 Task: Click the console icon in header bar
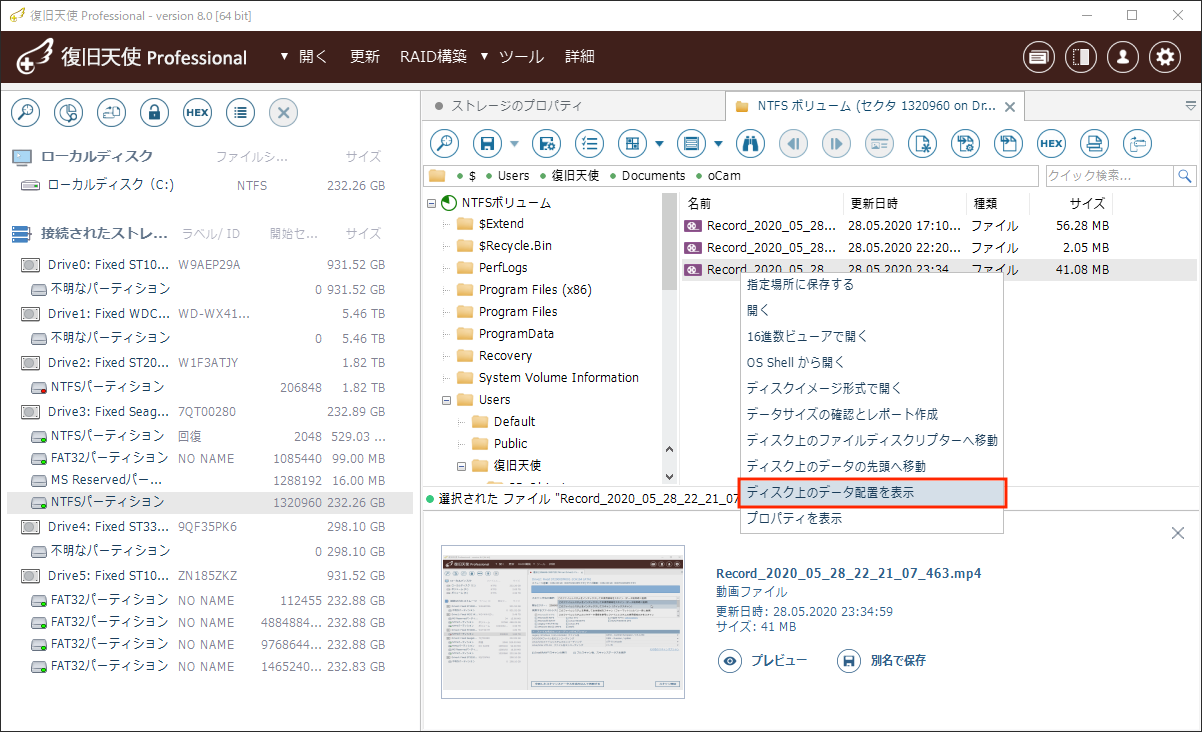1039,57
